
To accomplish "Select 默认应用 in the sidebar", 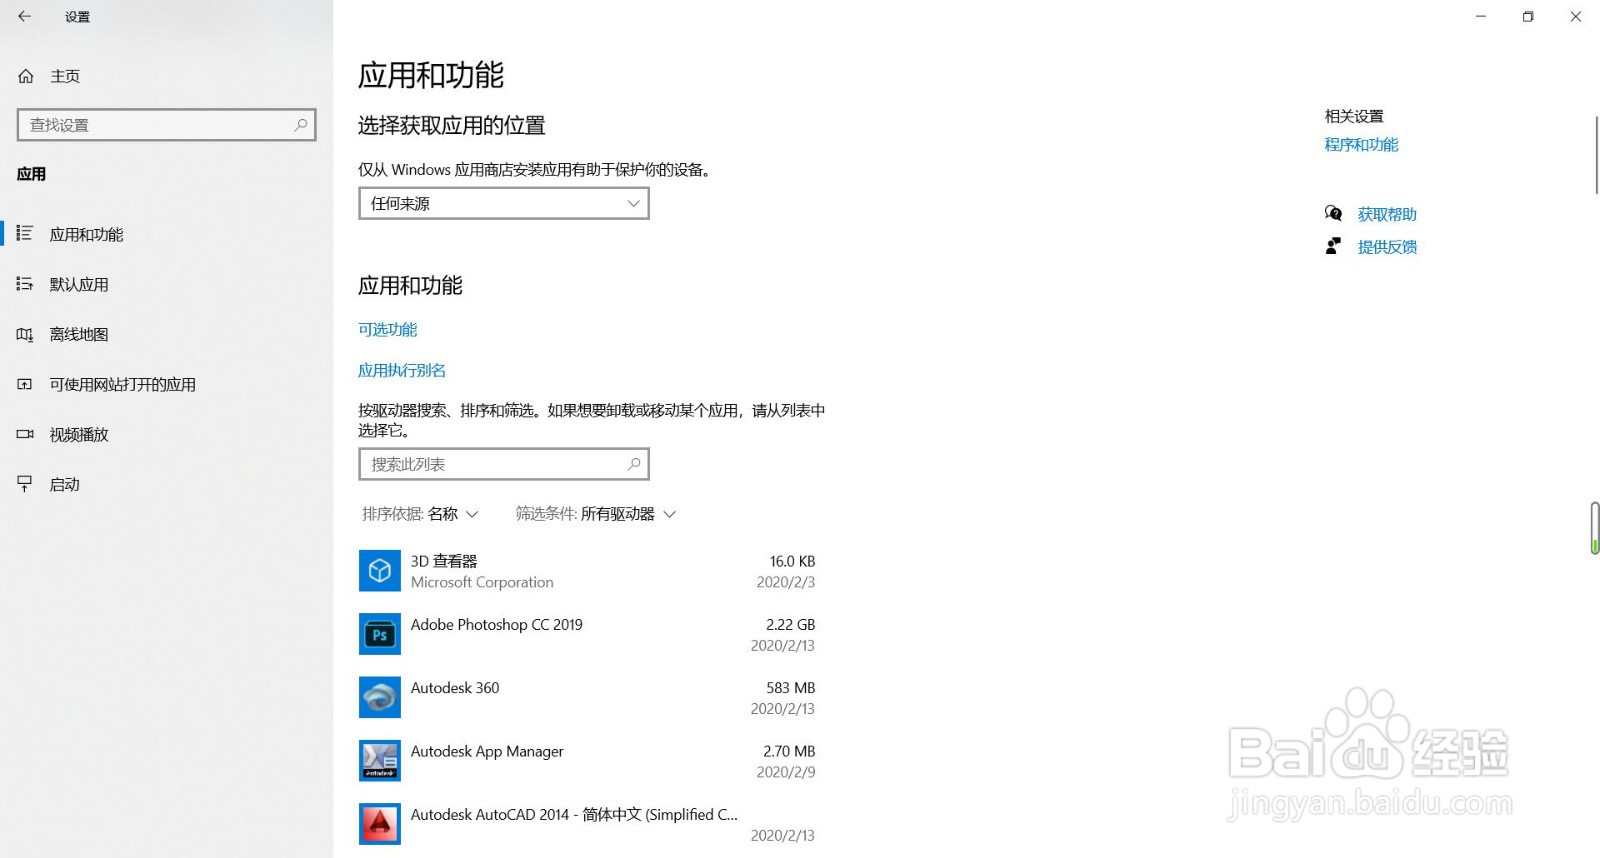I will pyautogui.click(x=166, y=284).
